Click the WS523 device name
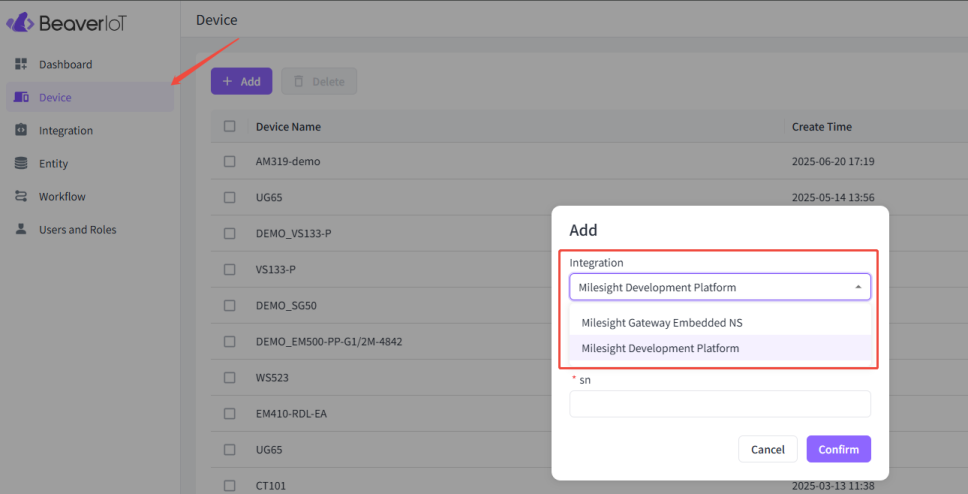The width and height of the screenshot is (968, 494). click(272, 377)
